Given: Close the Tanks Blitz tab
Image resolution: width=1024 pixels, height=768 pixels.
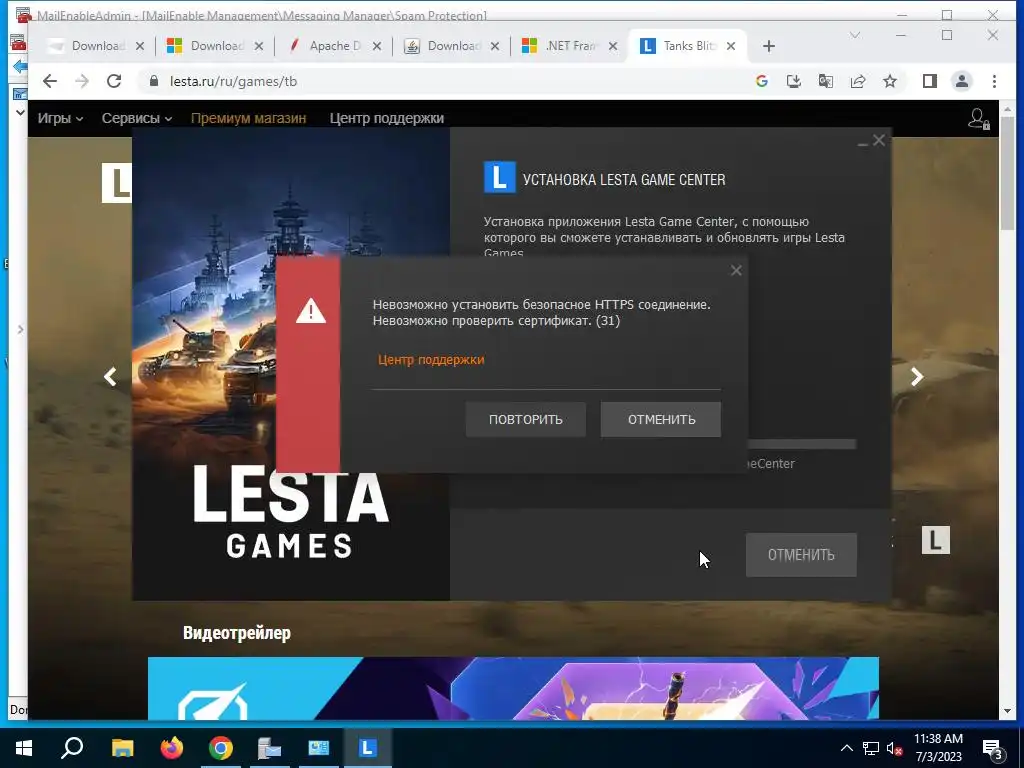Looking at the screenshot, I should [x=731, y=46].
